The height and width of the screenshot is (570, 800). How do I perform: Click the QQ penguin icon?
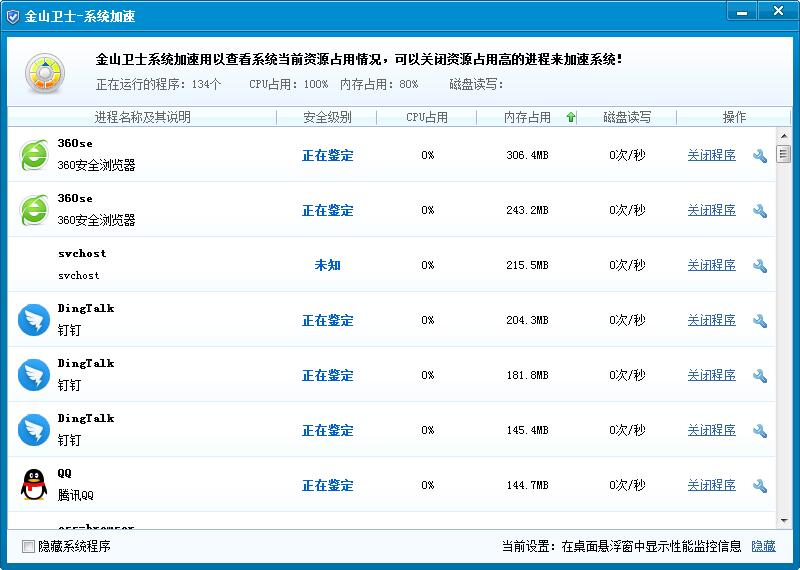pyautogui.click(x=34, y=485)
